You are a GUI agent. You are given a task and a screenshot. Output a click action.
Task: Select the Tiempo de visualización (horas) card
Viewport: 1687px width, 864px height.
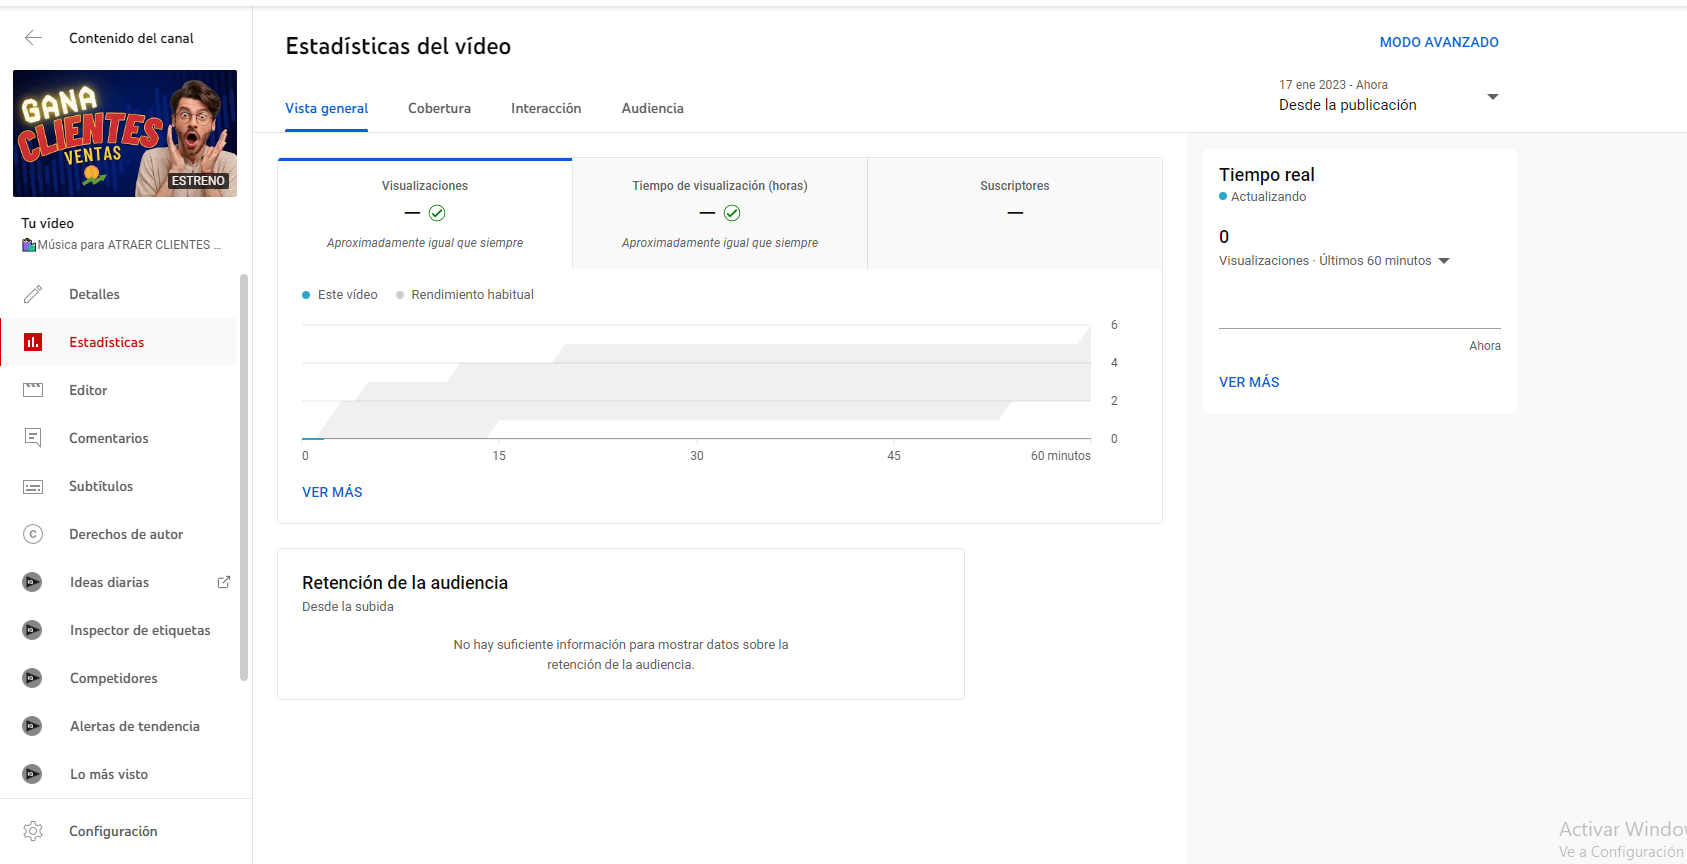tap(720, 214)
